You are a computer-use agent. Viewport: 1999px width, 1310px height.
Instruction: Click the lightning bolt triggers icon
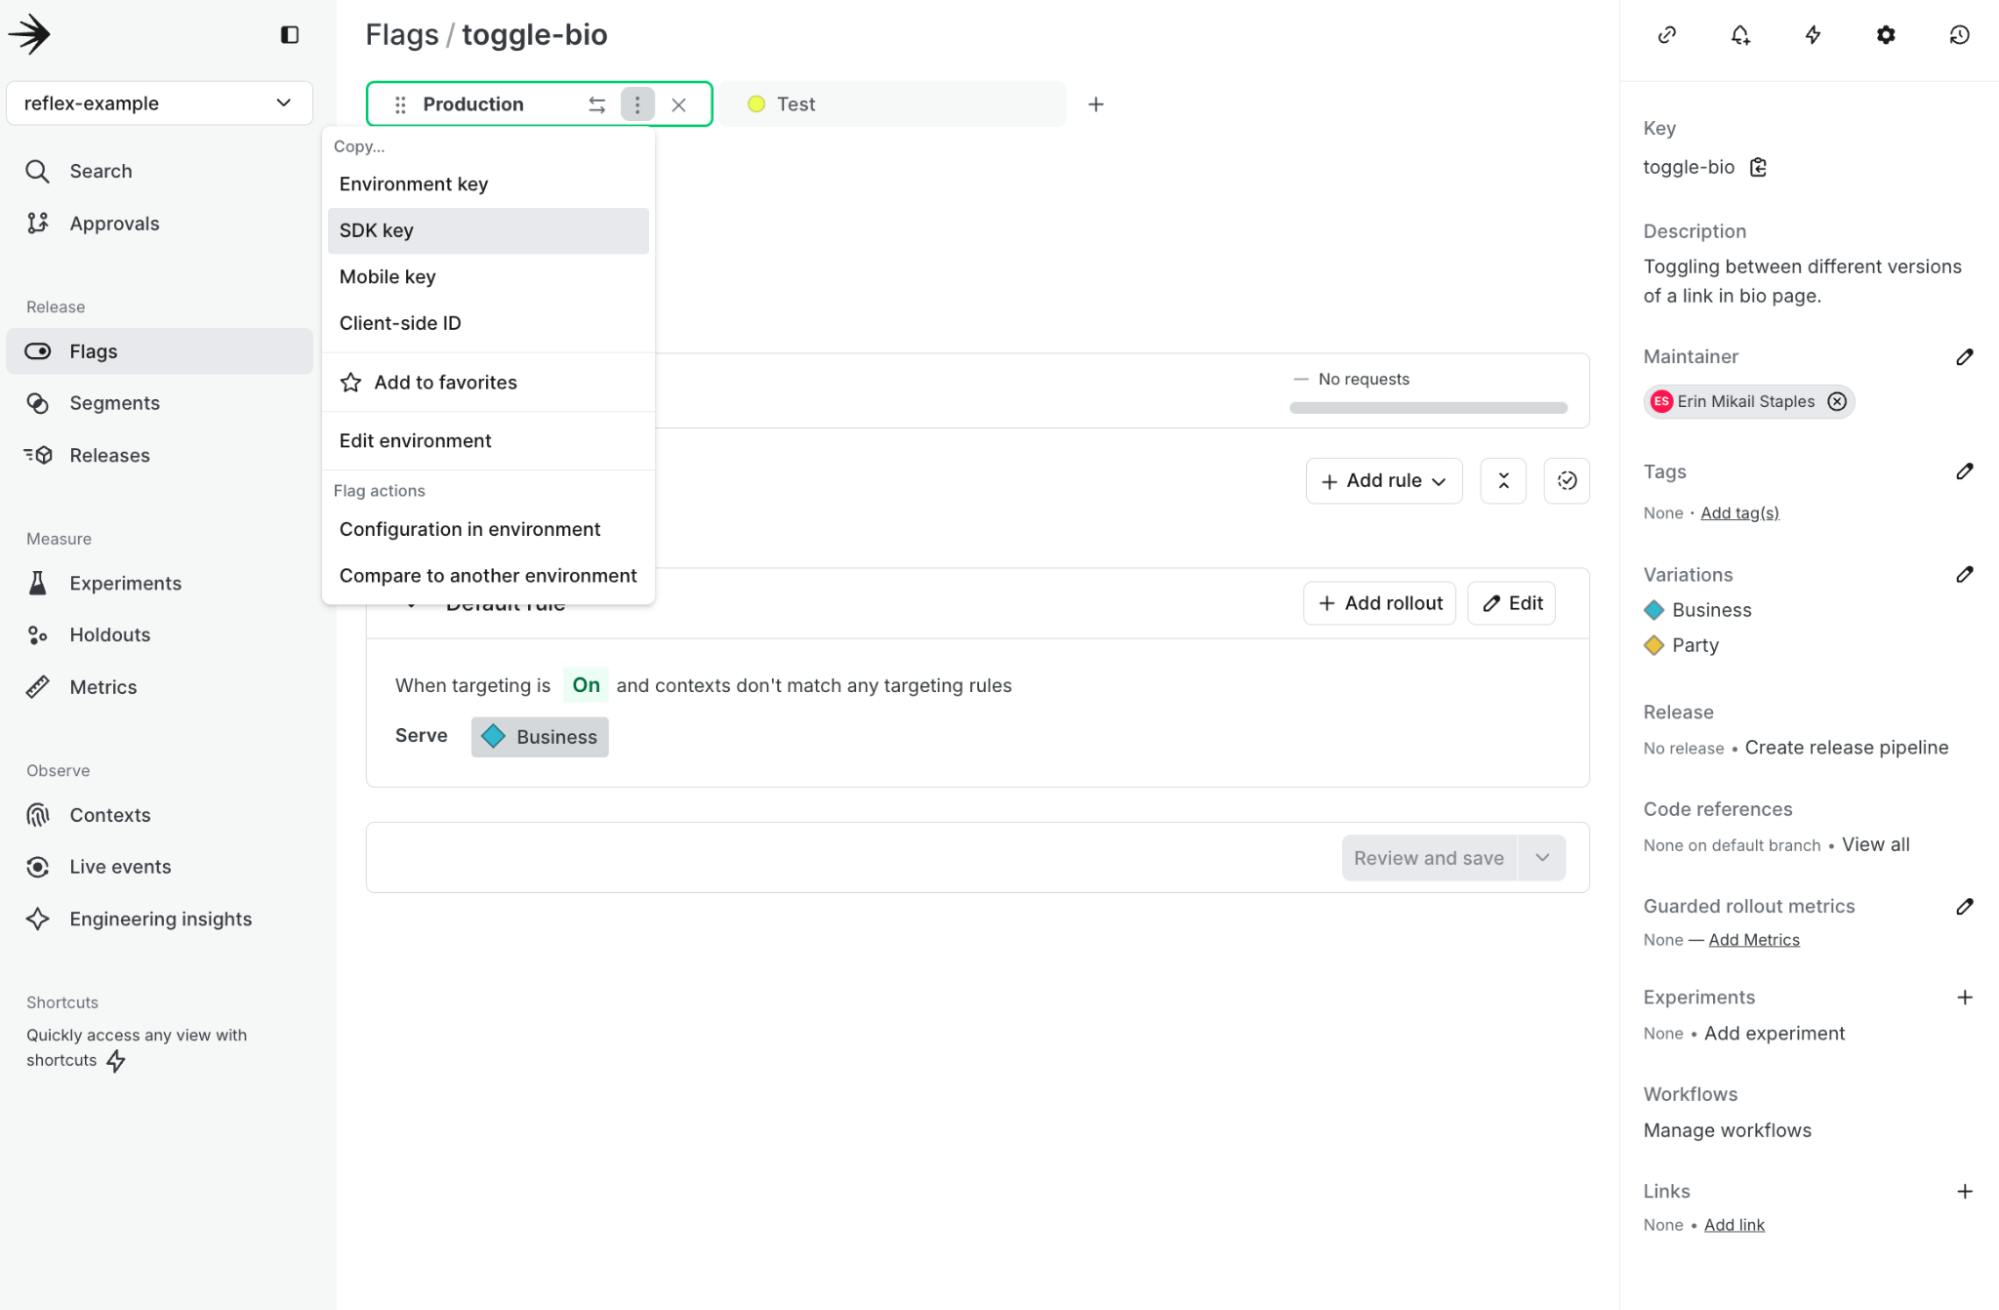click(1812, 35)
